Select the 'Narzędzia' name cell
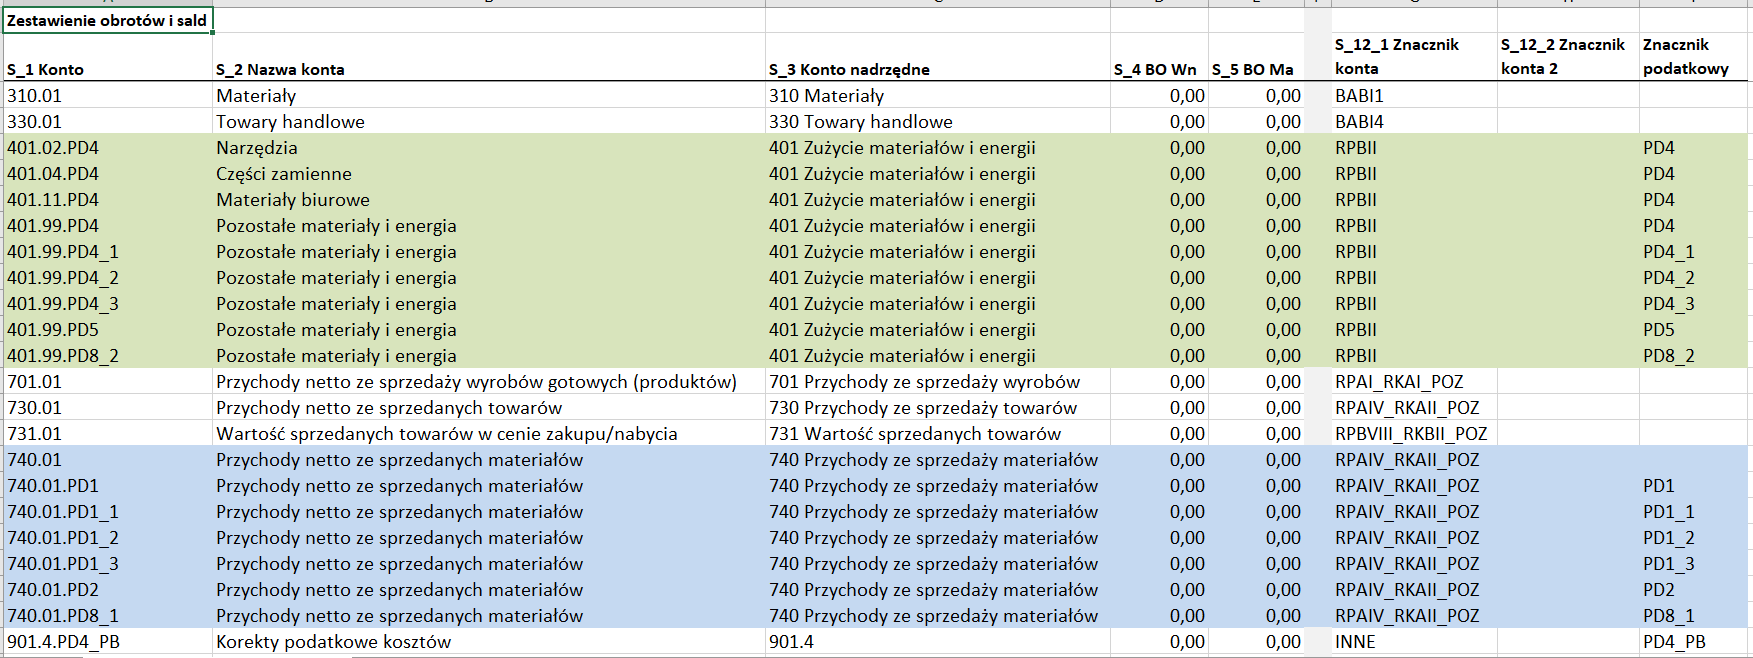This screenshot has height=658, width=1753. 488,147
